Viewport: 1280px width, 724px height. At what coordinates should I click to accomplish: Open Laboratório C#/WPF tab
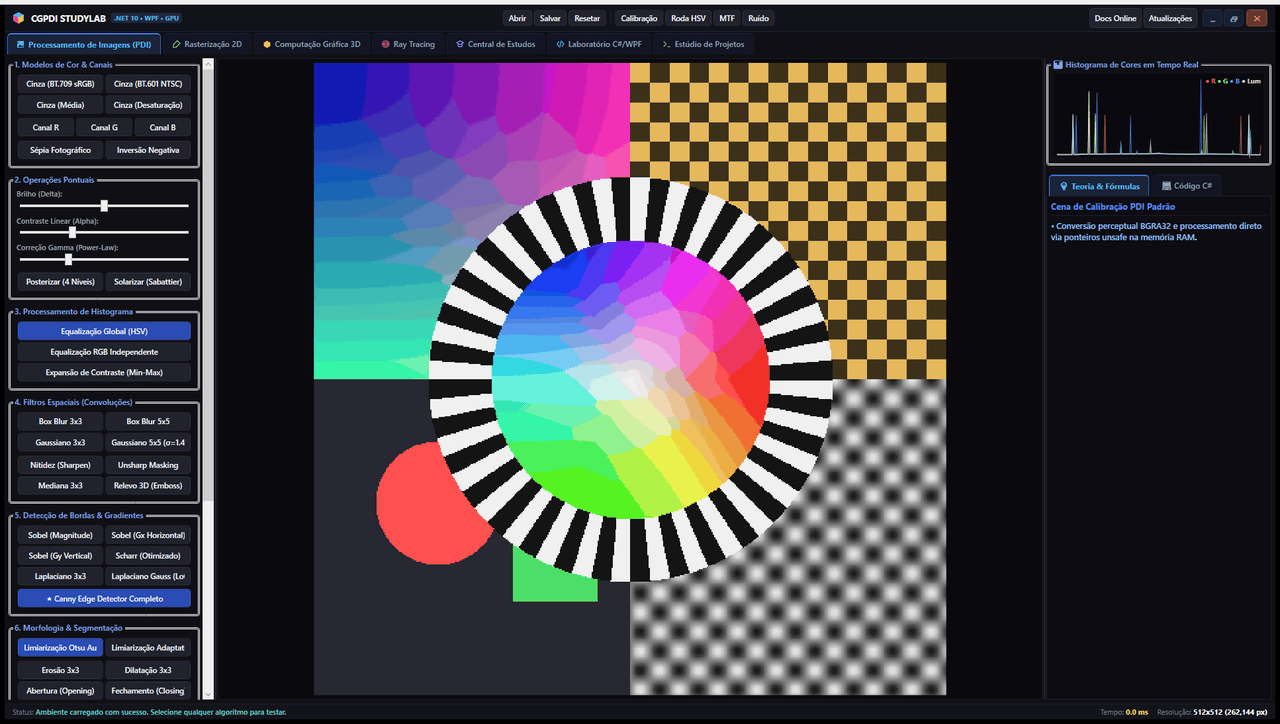(599, 44)
